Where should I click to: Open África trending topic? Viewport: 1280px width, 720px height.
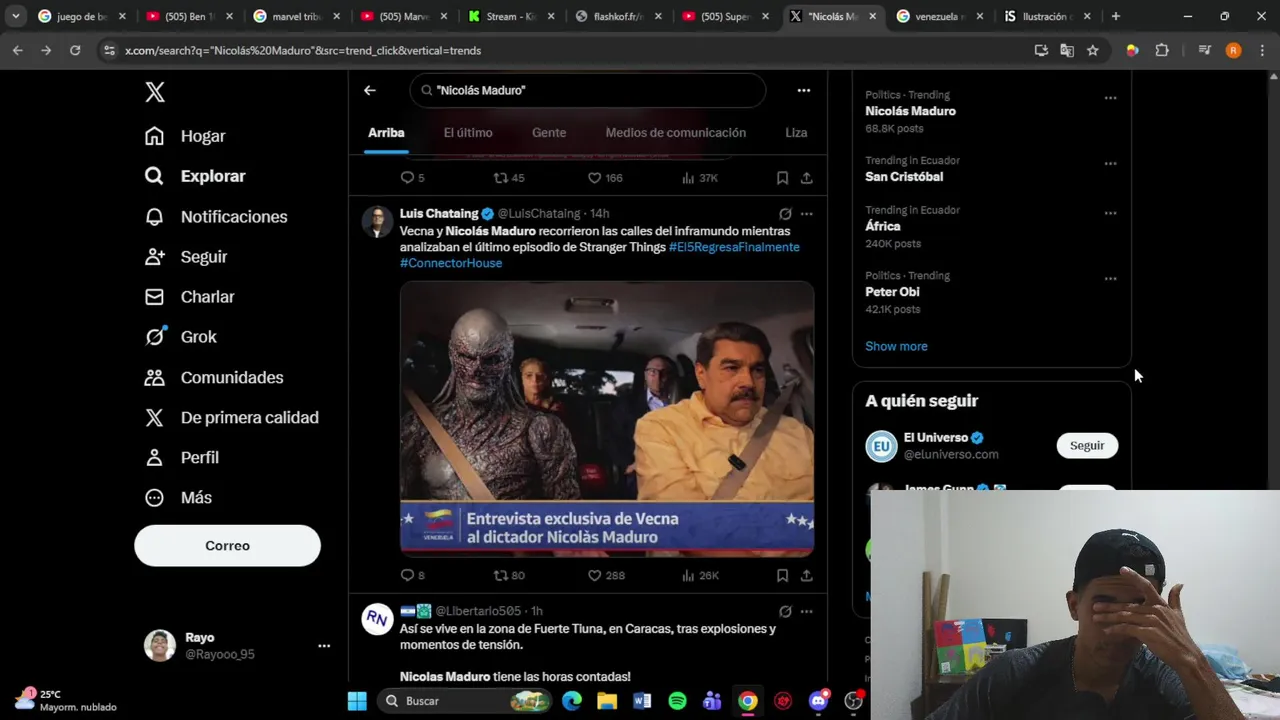pyautogui.click(x=883, y=227)
